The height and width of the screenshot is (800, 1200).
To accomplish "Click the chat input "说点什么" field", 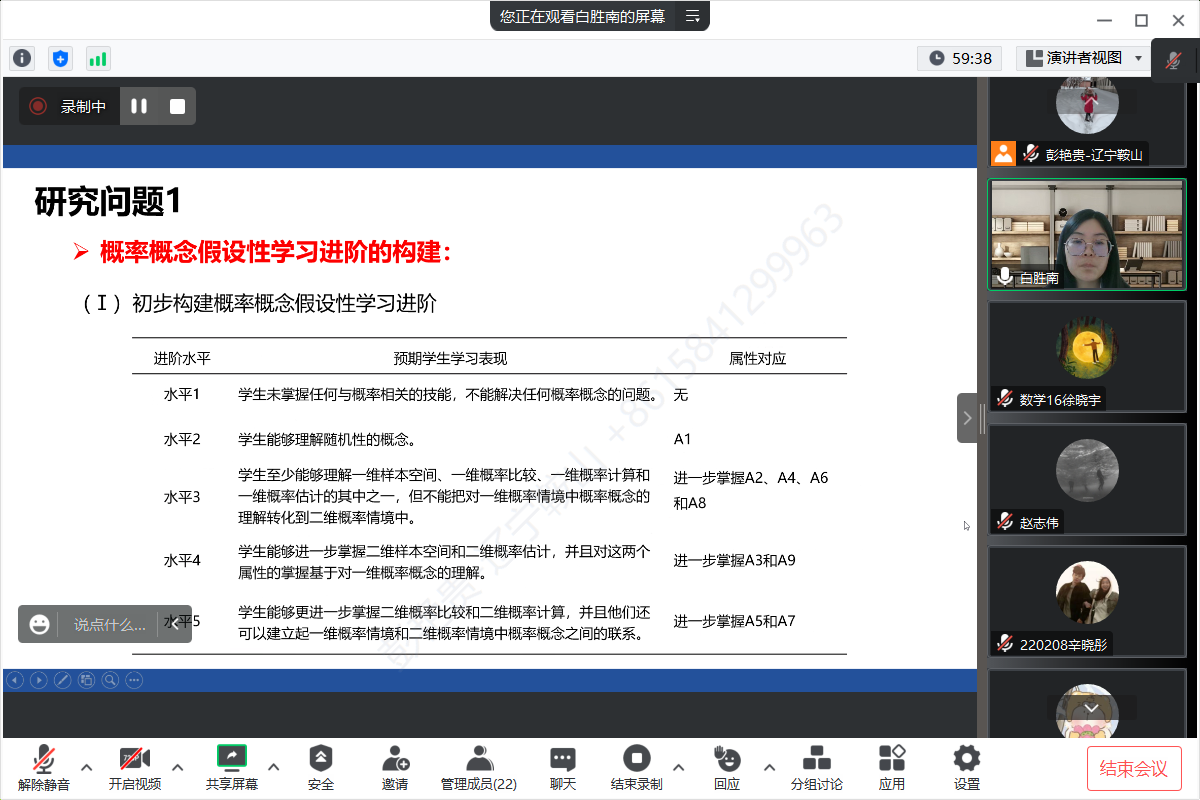I will click(x=109, y=624).
